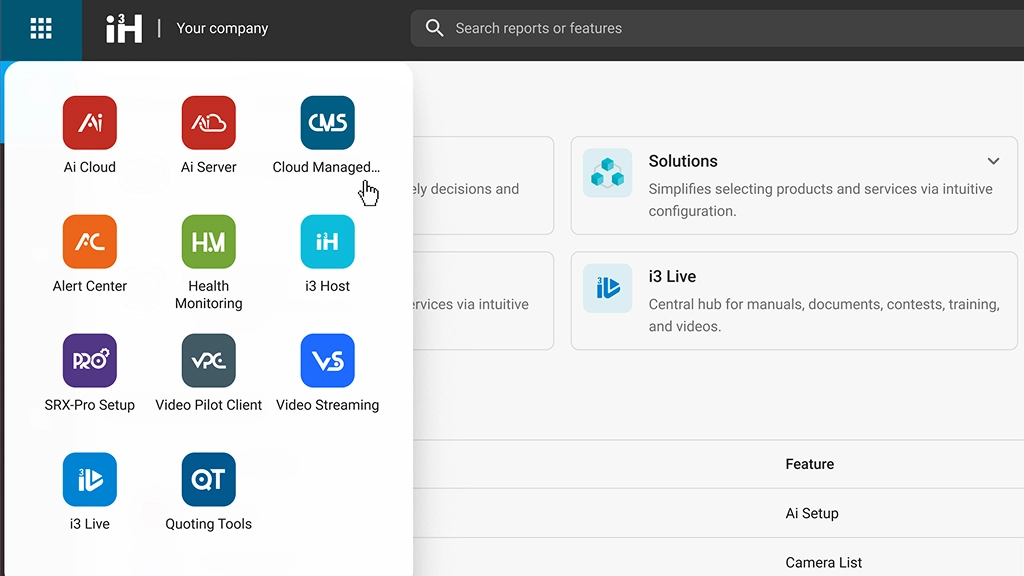This screenshot has height=576, width=1024.
Task: Open the i3 Host app icon
Action: point(327,241)
